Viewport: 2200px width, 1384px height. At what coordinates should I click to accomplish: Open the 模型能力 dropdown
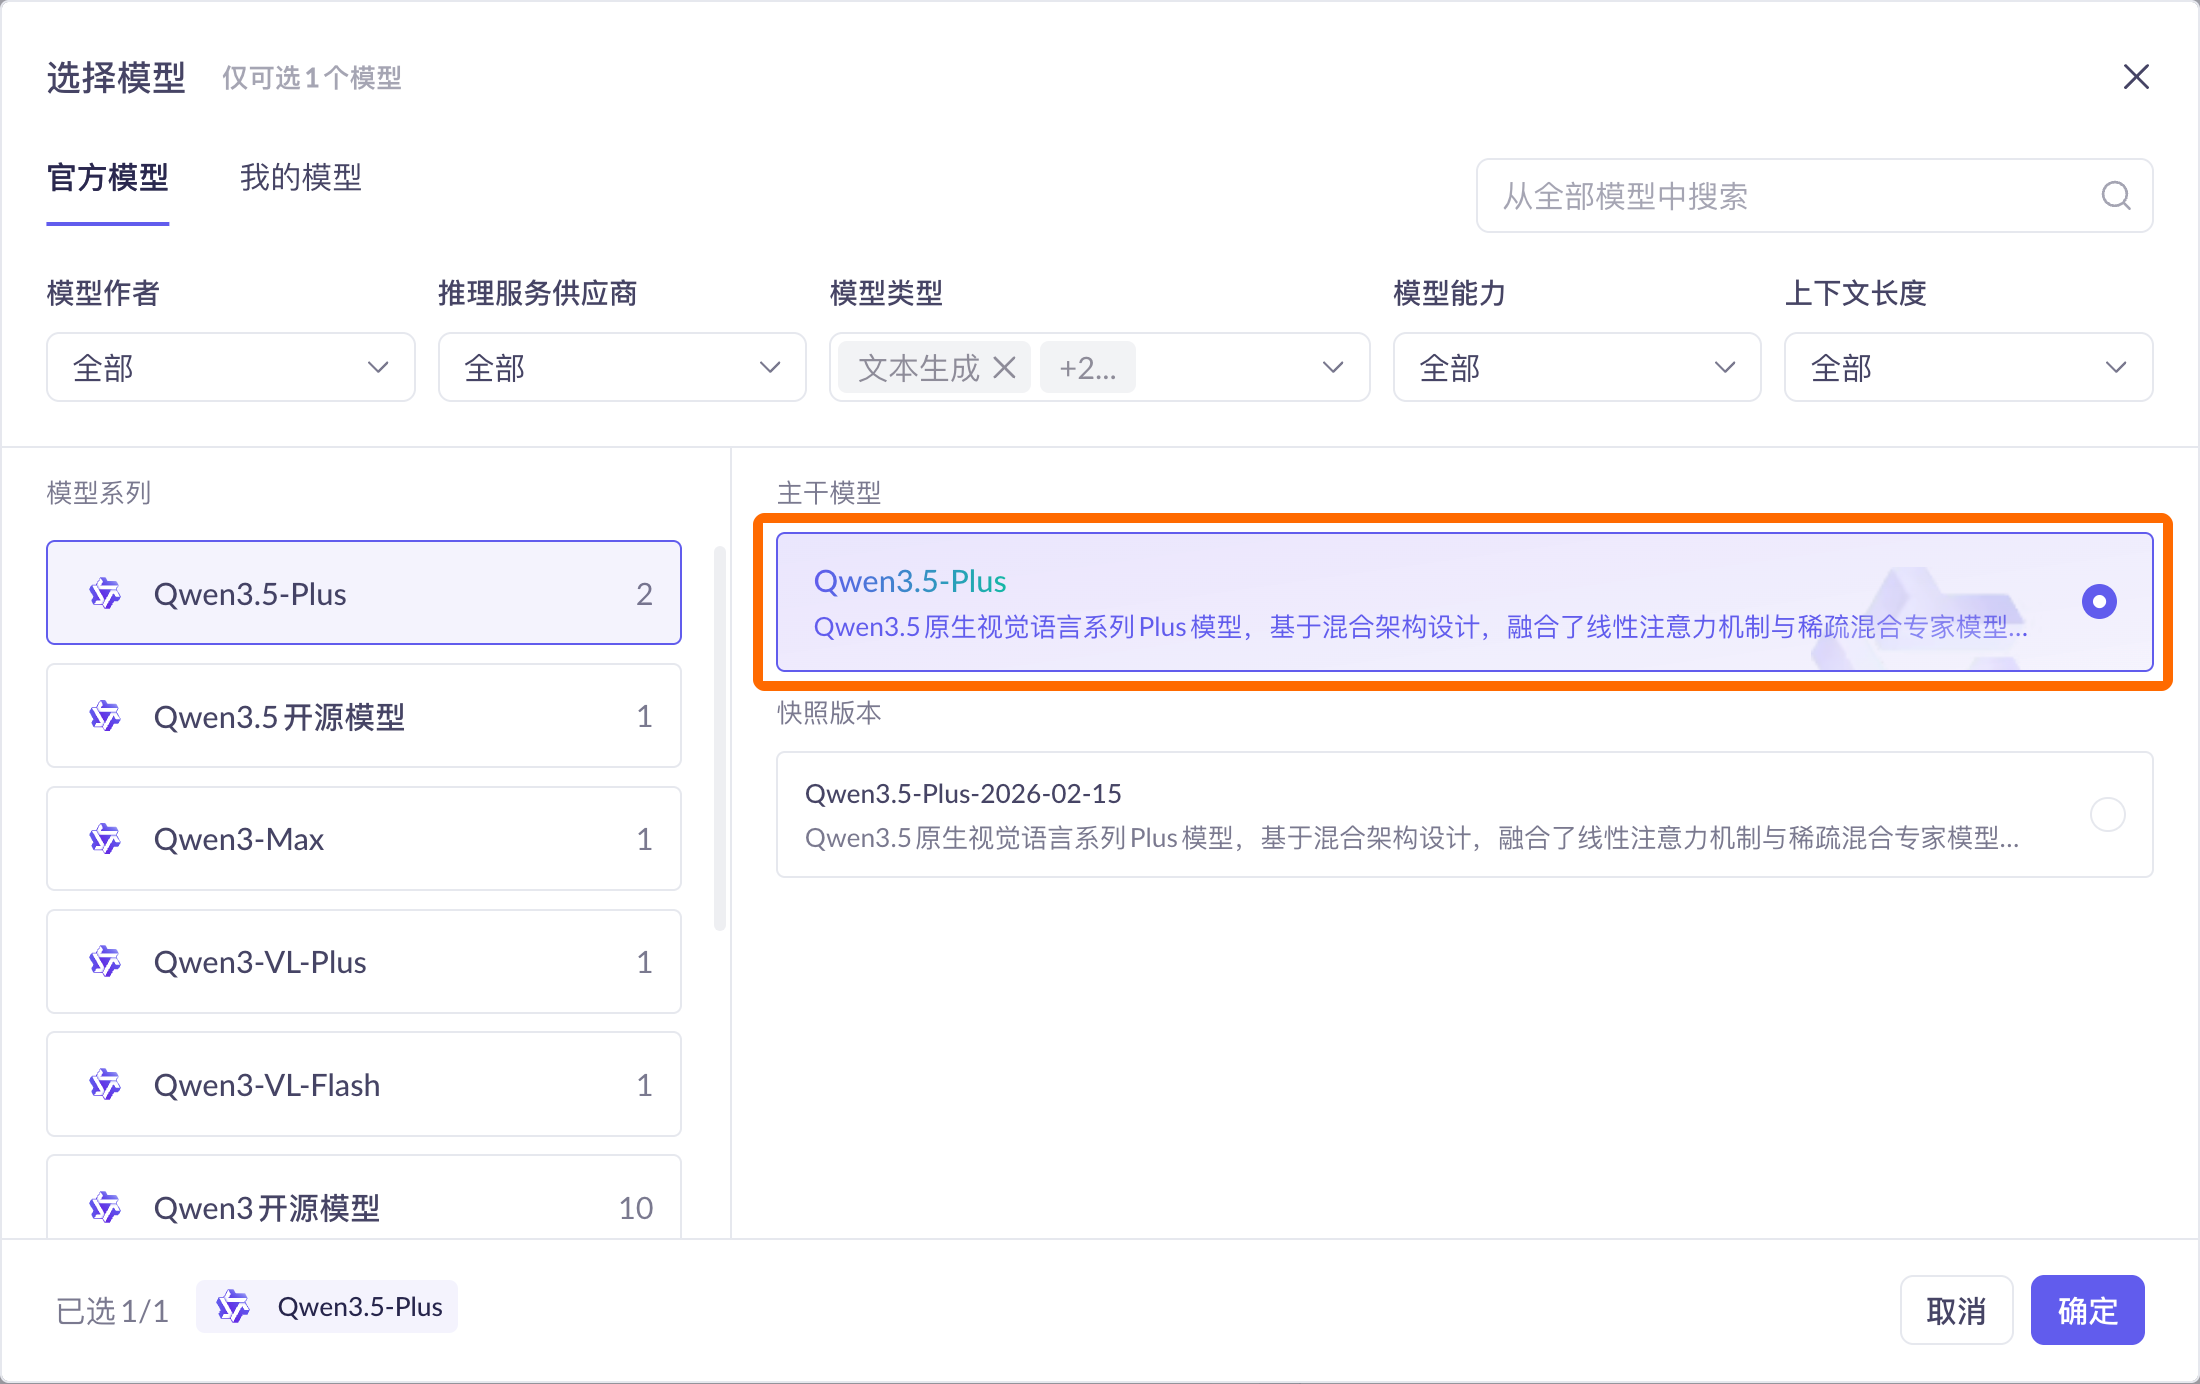(x=1577, y=367)
